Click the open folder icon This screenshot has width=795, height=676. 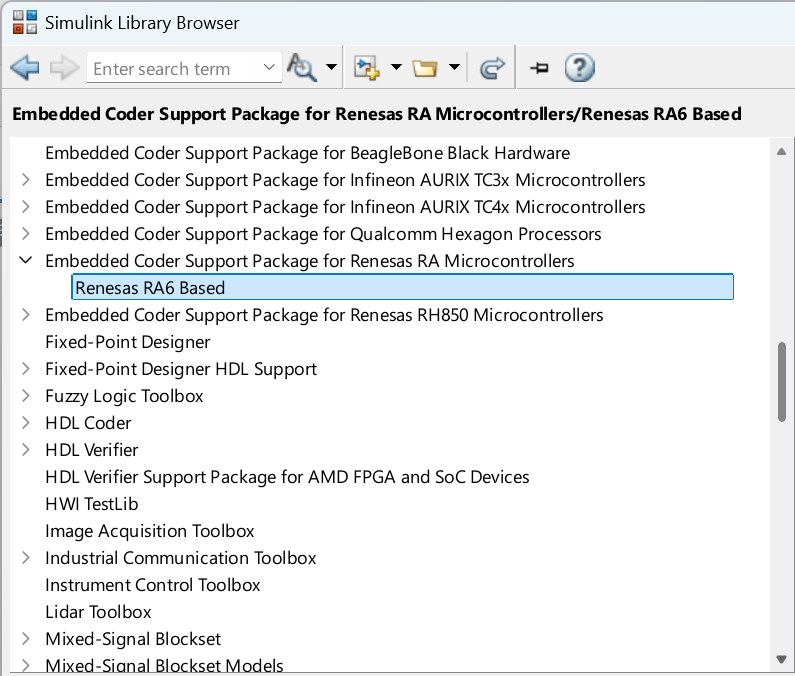click(x=426, y=68)
